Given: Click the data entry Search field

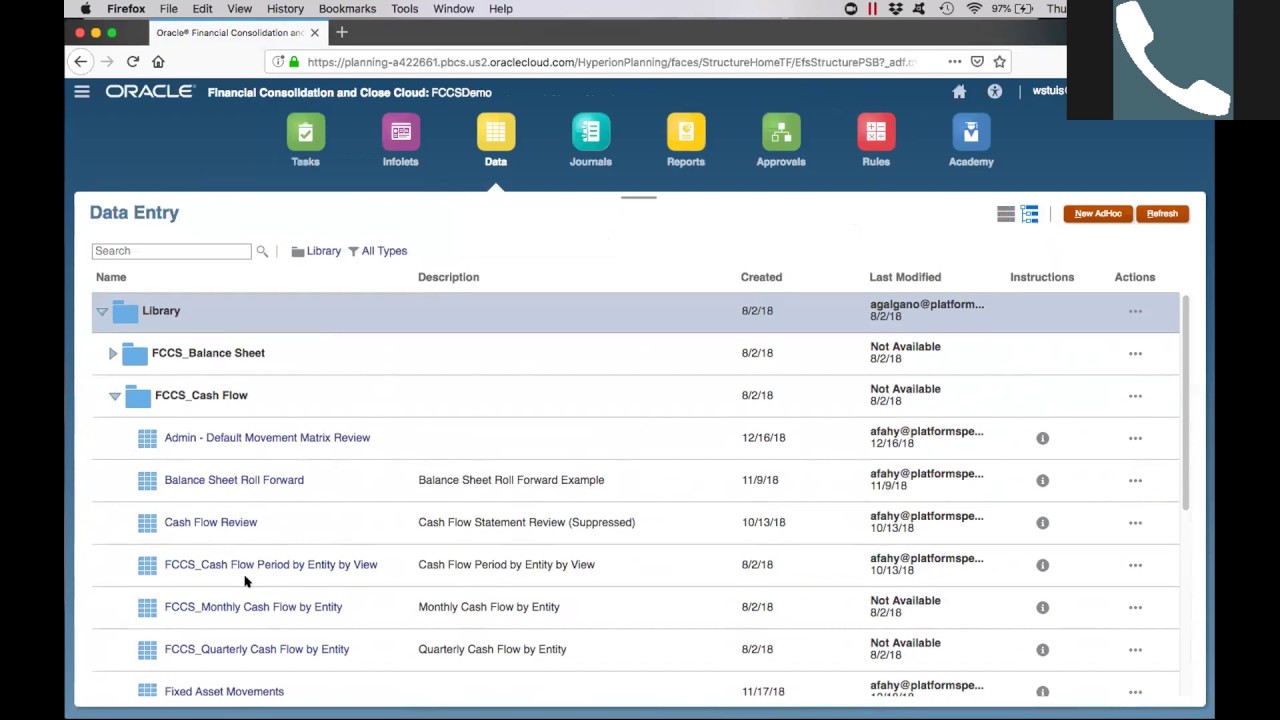Looking at the screenshot, I should tap(171, 251).
